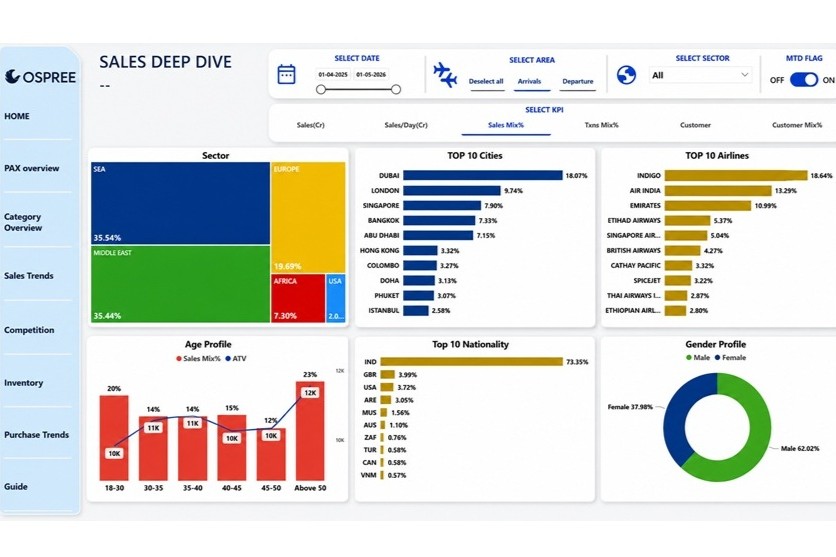Click the Sales Mix% legend marker in Age Profile
836x557 pixels.
click(x=179, y=359)
